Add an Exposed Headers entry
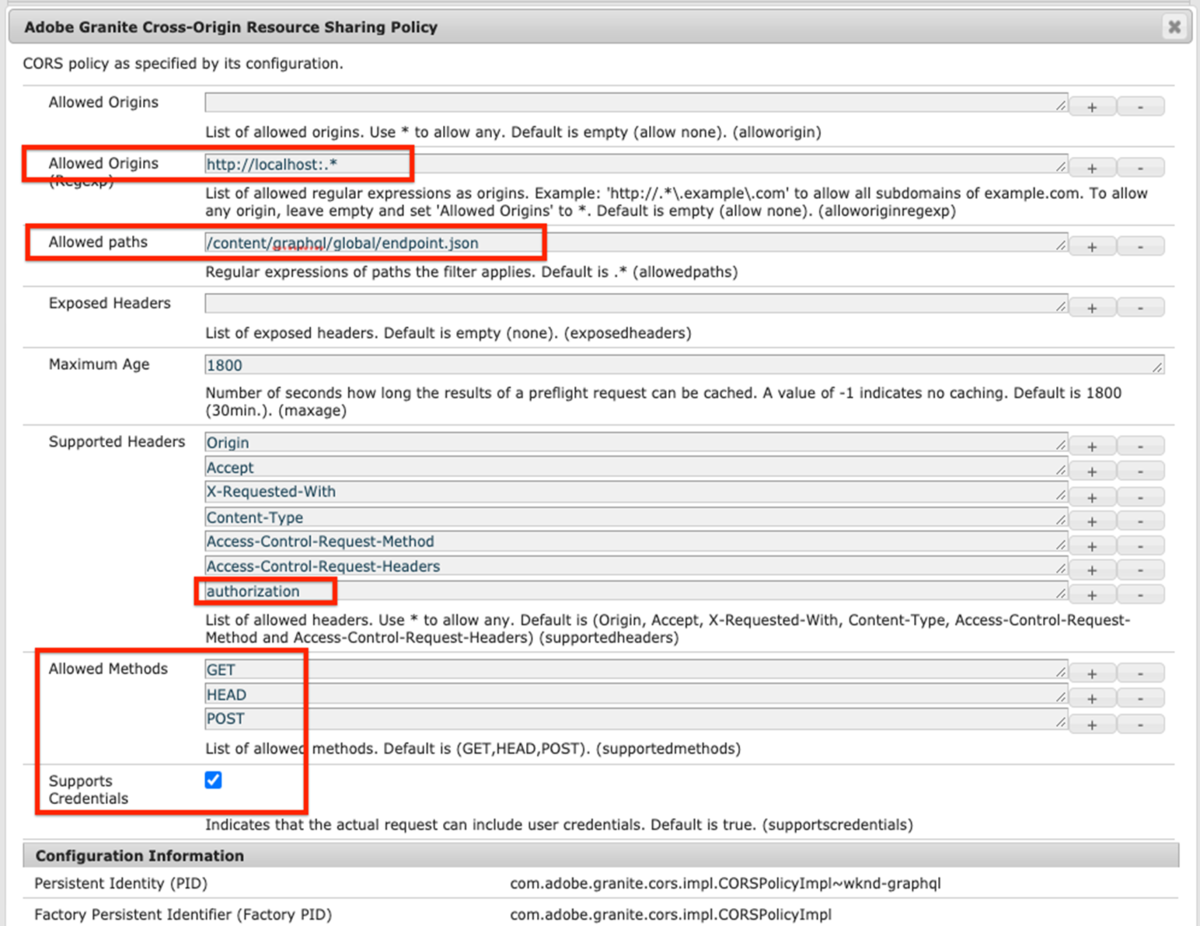Screen dimensions: 1200x926 [x=1092, y=307]
